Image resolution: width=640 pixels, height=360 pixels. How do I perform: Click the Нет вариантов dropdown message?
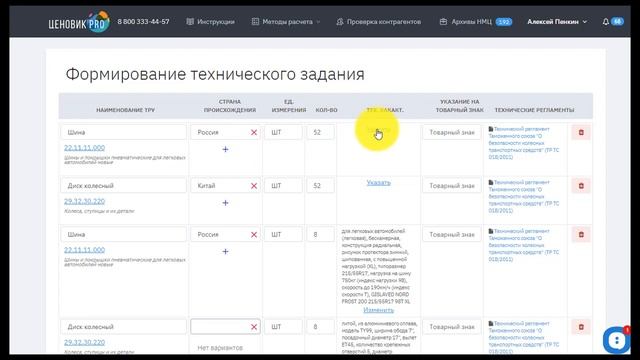[x=220, y=348]
